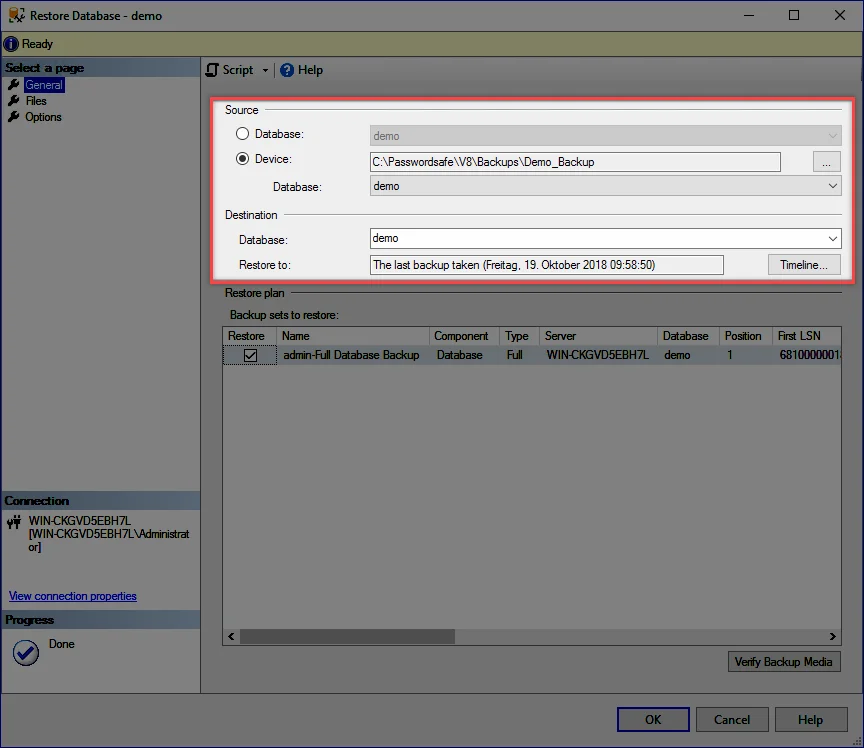Click the Ready info icon
Viewport: 864px width, 748px height.
[11, 44]
